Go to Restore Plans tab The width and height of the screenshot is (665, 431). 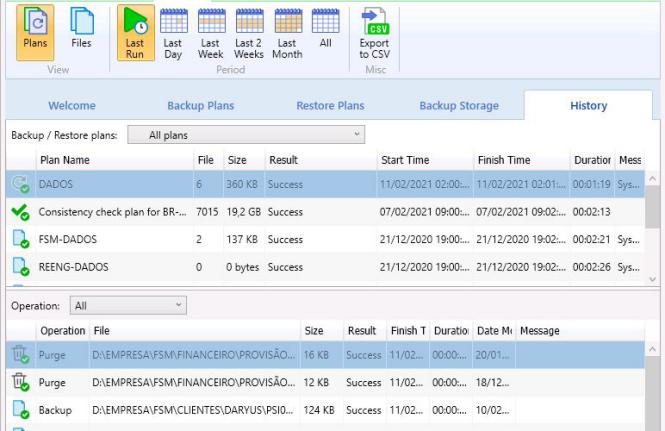point(330,106)
